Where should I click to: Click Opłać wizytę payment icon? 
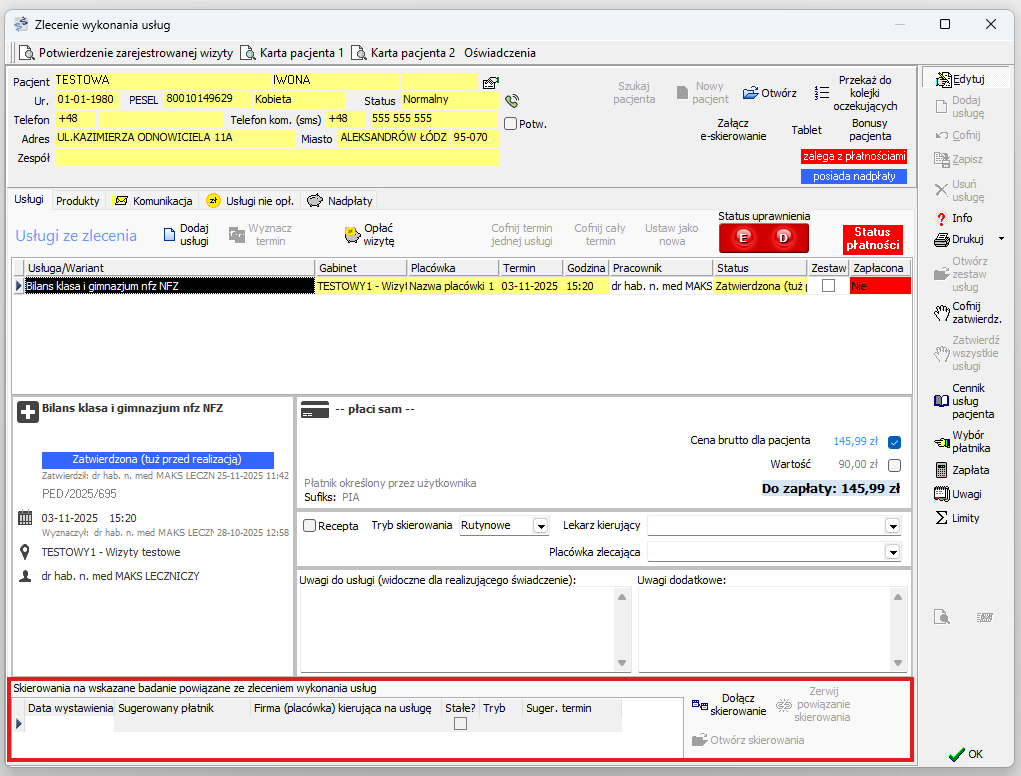point(351,235)
